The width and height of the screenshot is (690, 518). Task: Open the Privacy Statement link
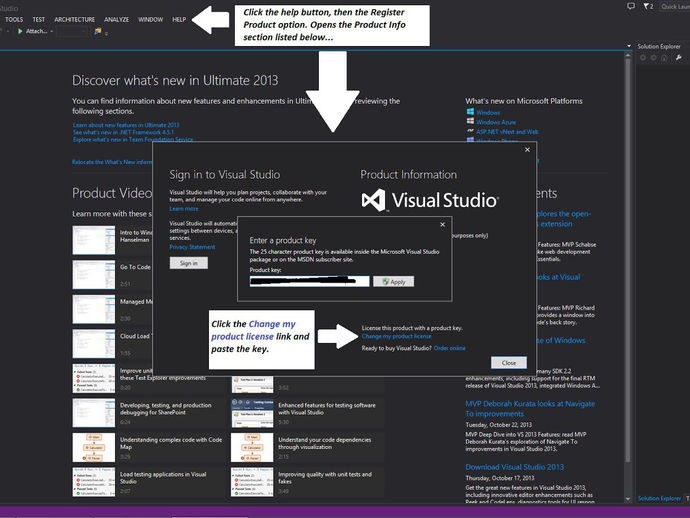coord(192,247)
